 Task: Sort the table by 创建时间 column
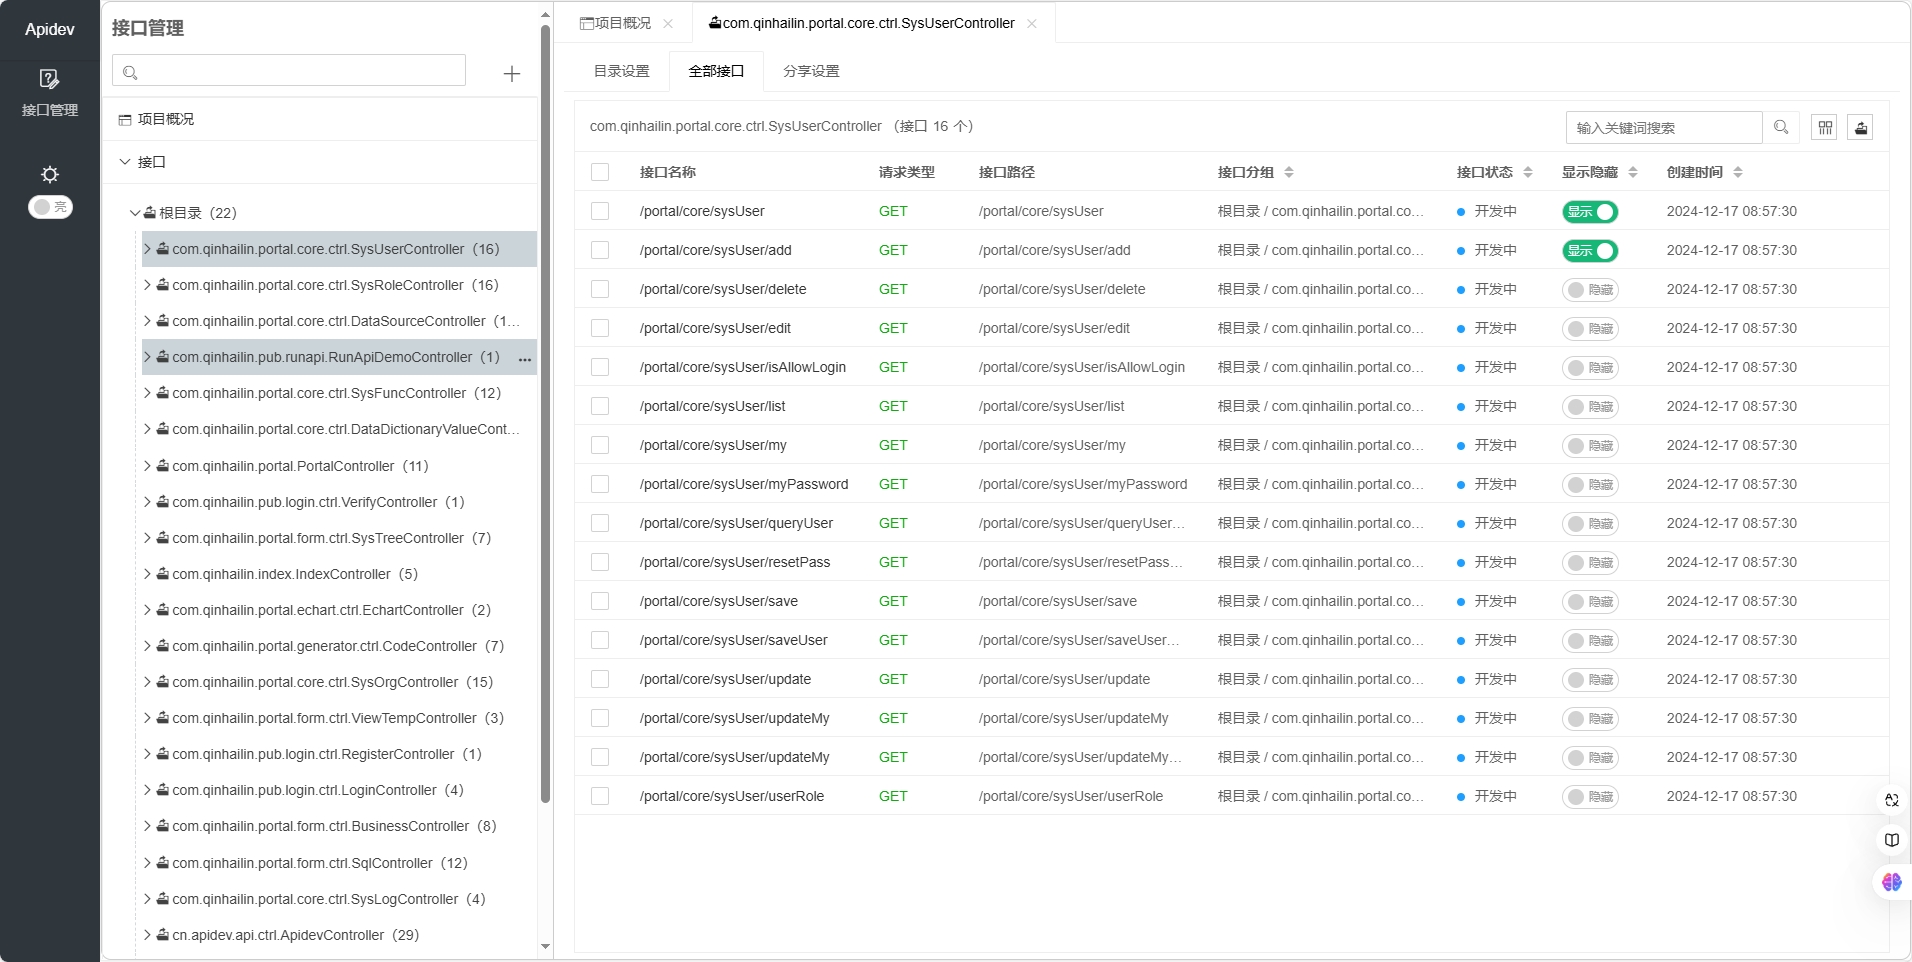coord(1740,171)
